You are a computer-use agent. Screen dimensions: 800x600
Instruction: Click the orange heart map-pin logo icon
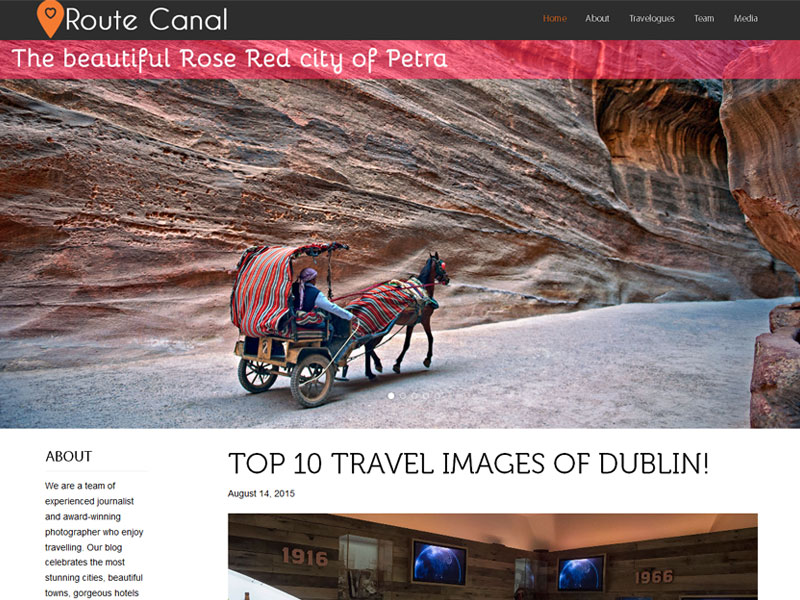click(x=50, y=18)
